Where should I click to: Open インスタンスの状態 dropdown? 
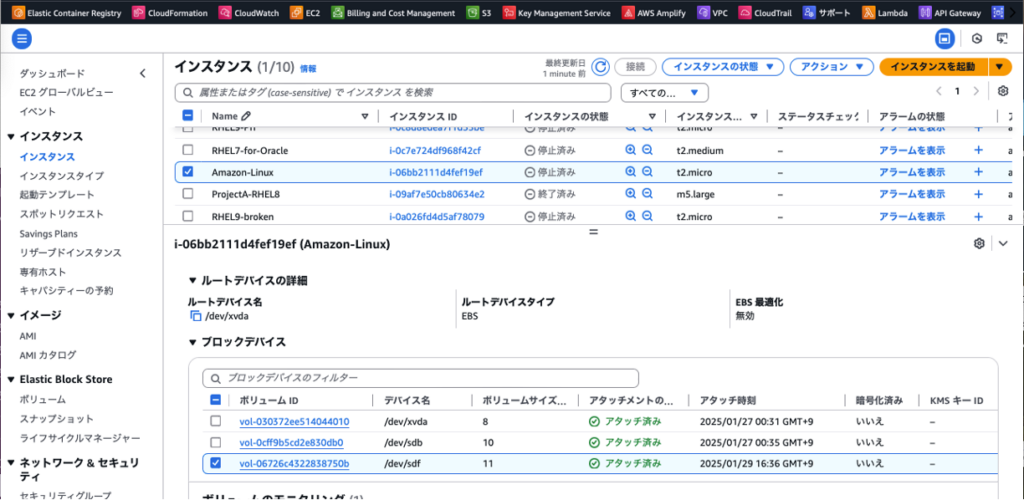[722, 67]
